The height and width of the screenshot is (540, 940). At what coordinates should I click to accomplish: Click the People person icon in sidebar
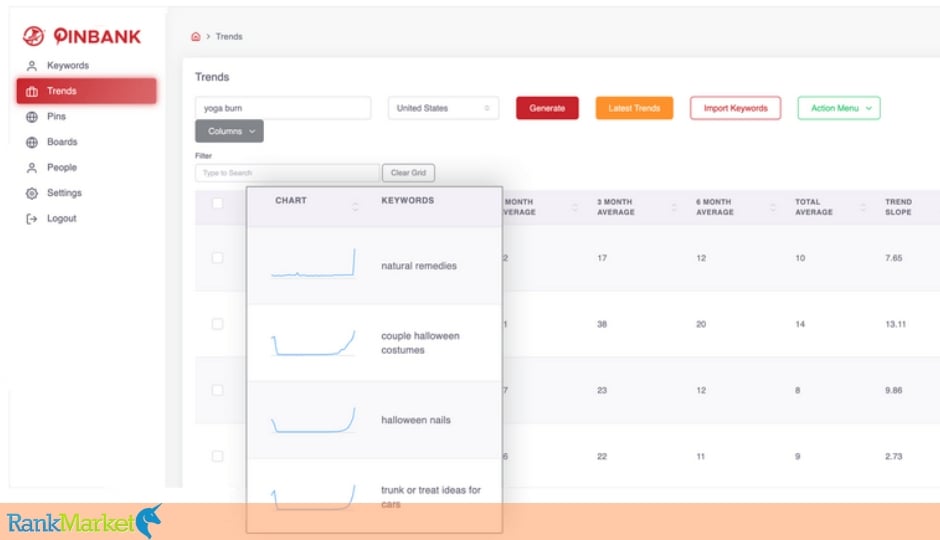click(32, 168)
